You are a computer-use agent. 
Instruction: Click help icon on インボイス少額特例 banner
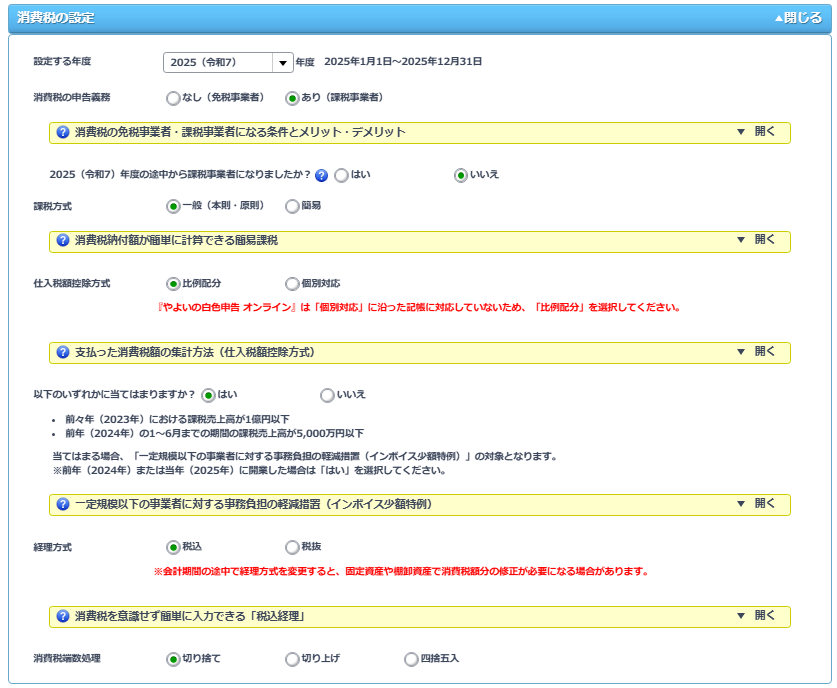pyautogui.click(x=63, y=504)
